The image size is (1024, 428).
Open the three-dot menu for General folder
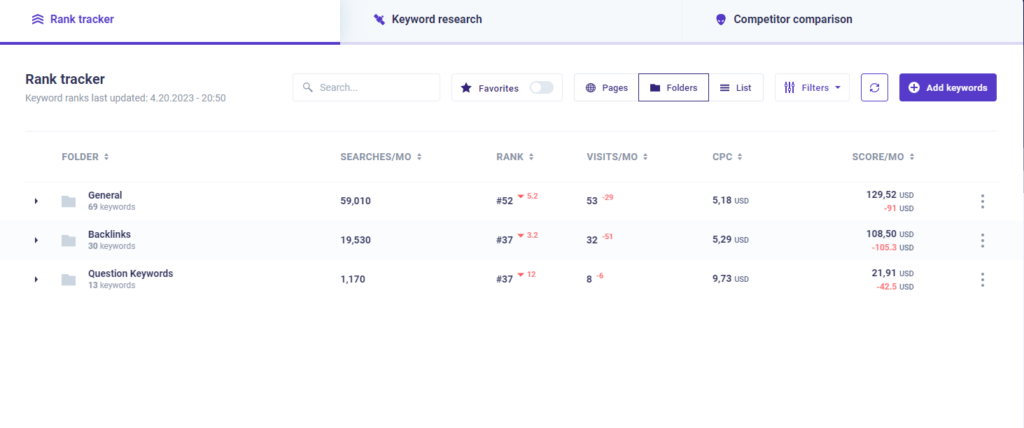coord(982,201)
